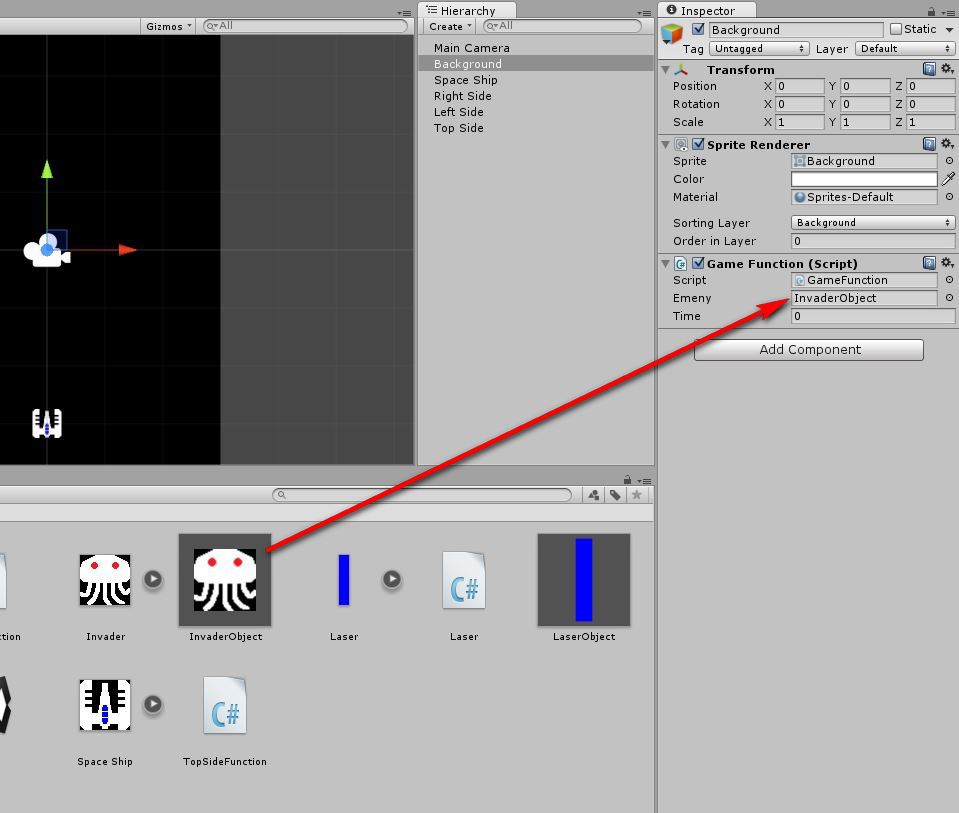Open the GameObject icon selector cube
Screen dimensions: 959x813
coord(672,34)
